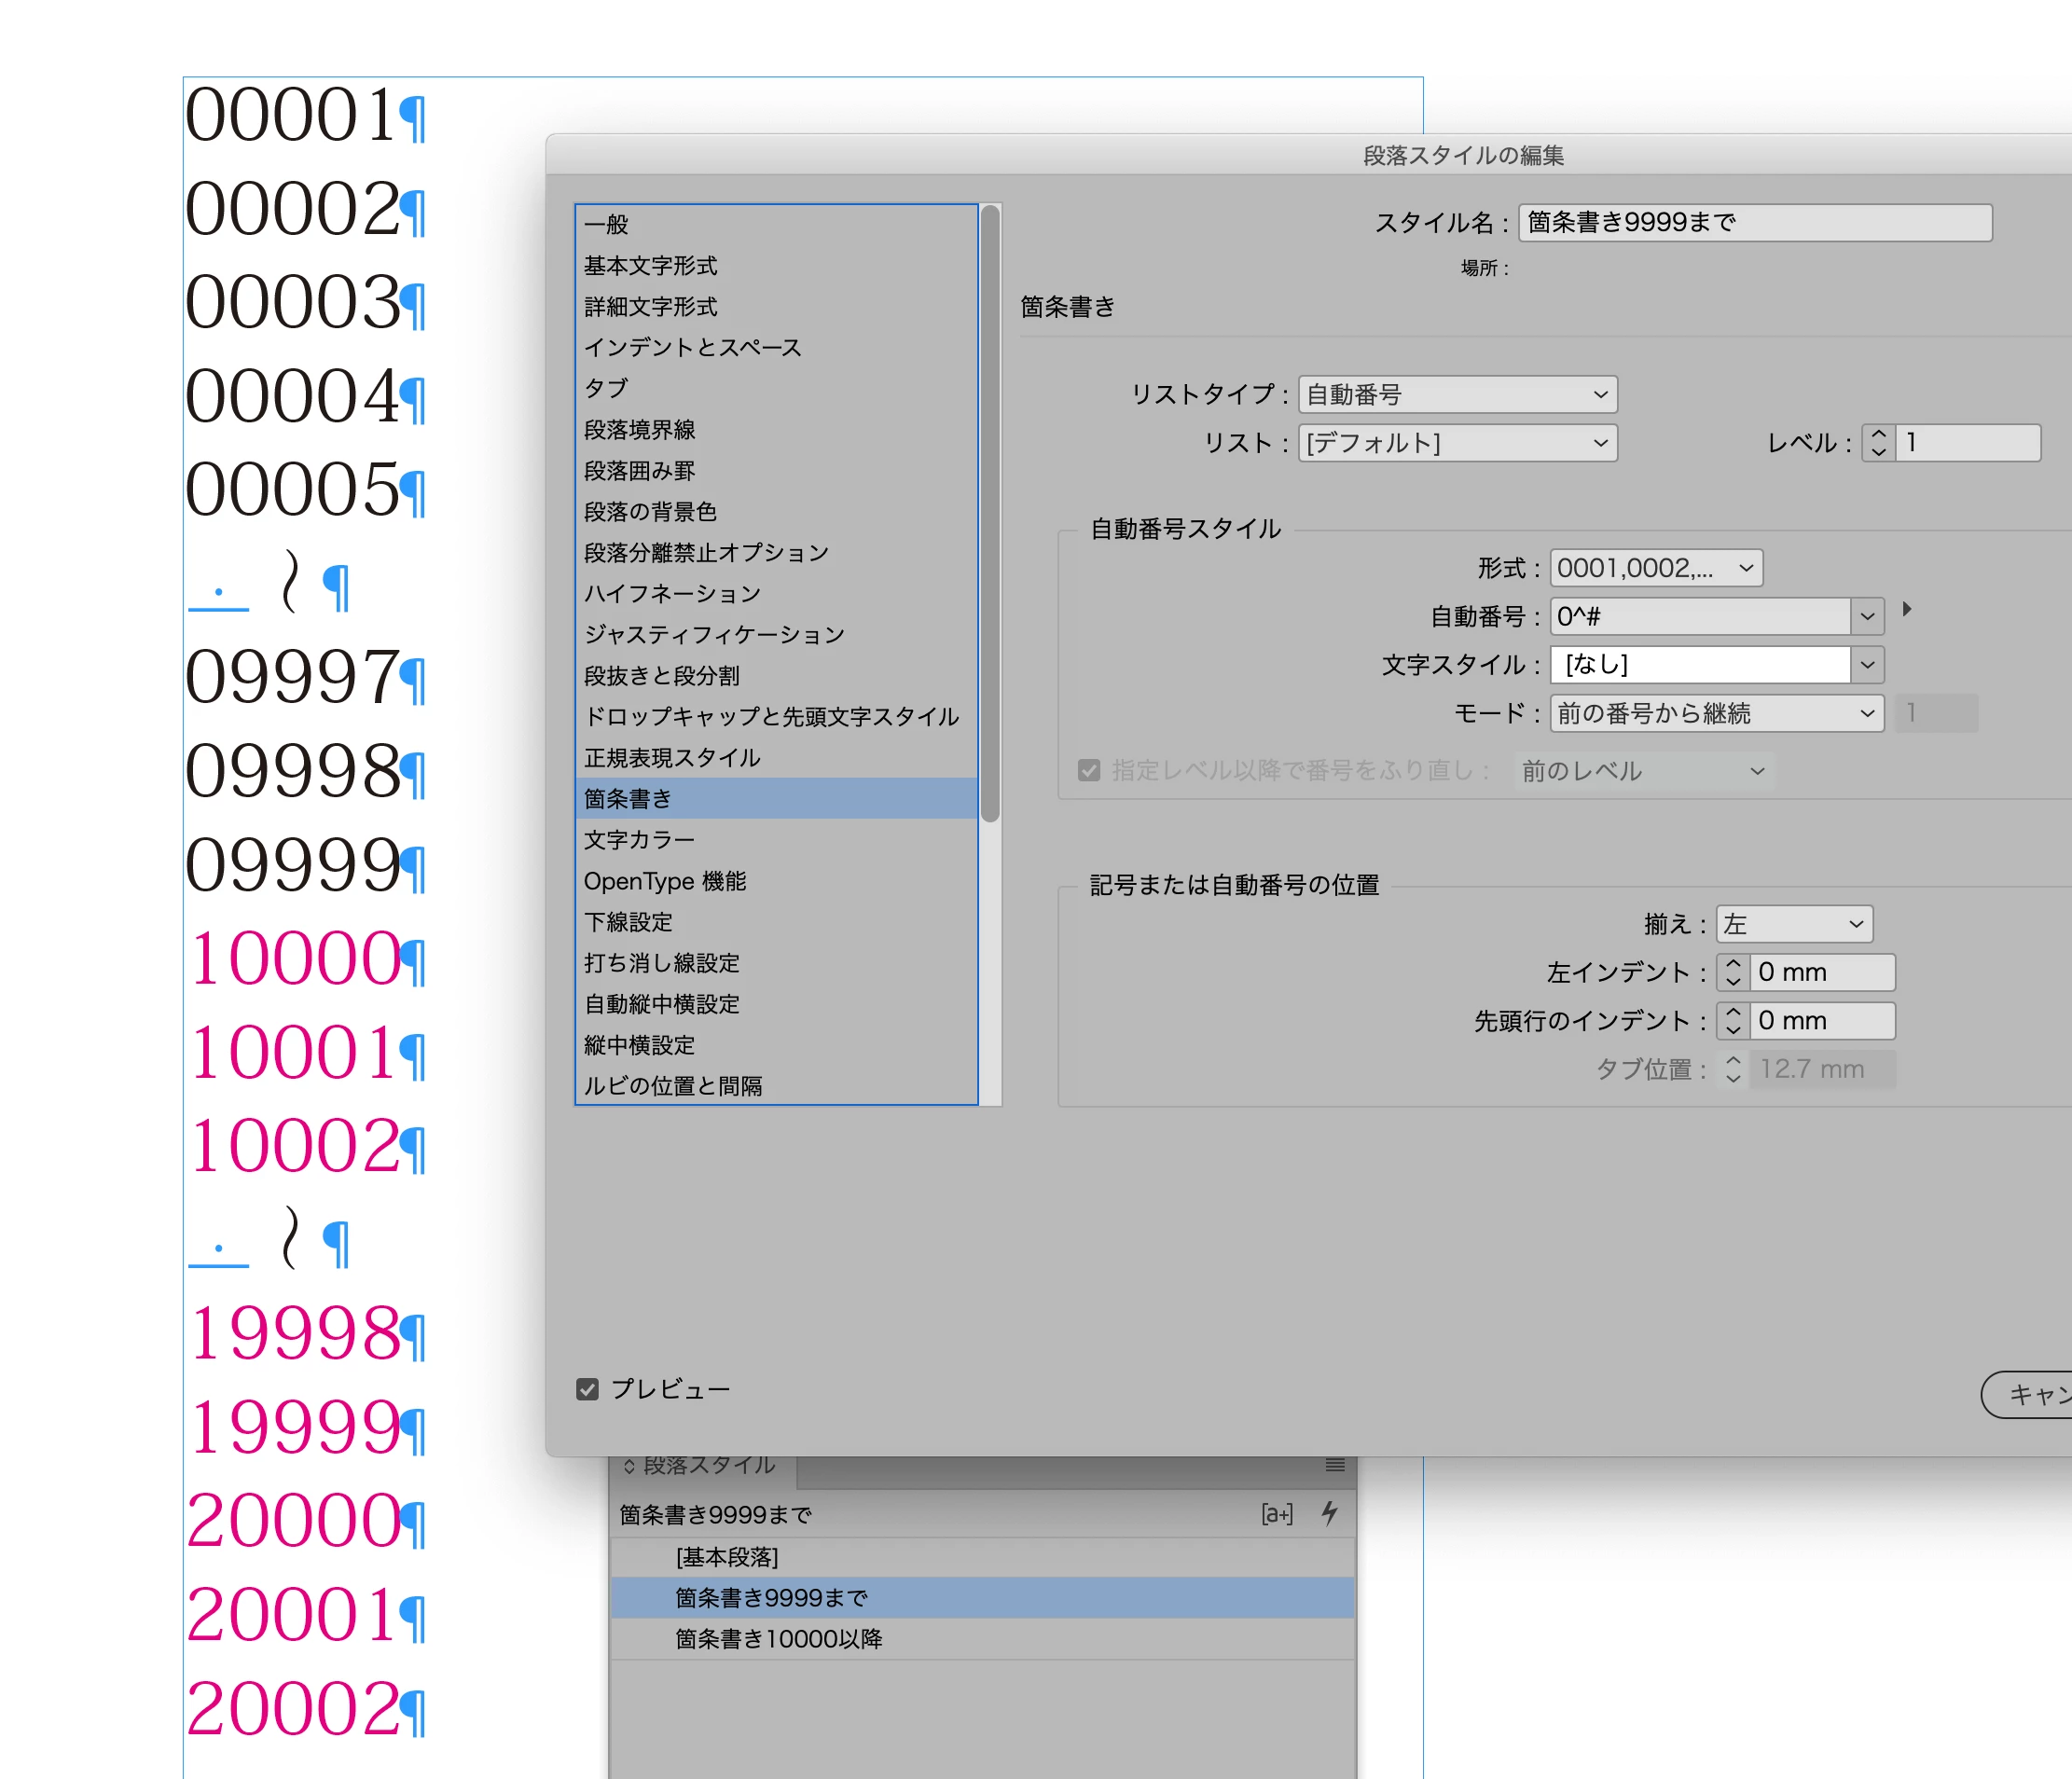Open the 形式 number format dropdown

[x=1655, y=568]
